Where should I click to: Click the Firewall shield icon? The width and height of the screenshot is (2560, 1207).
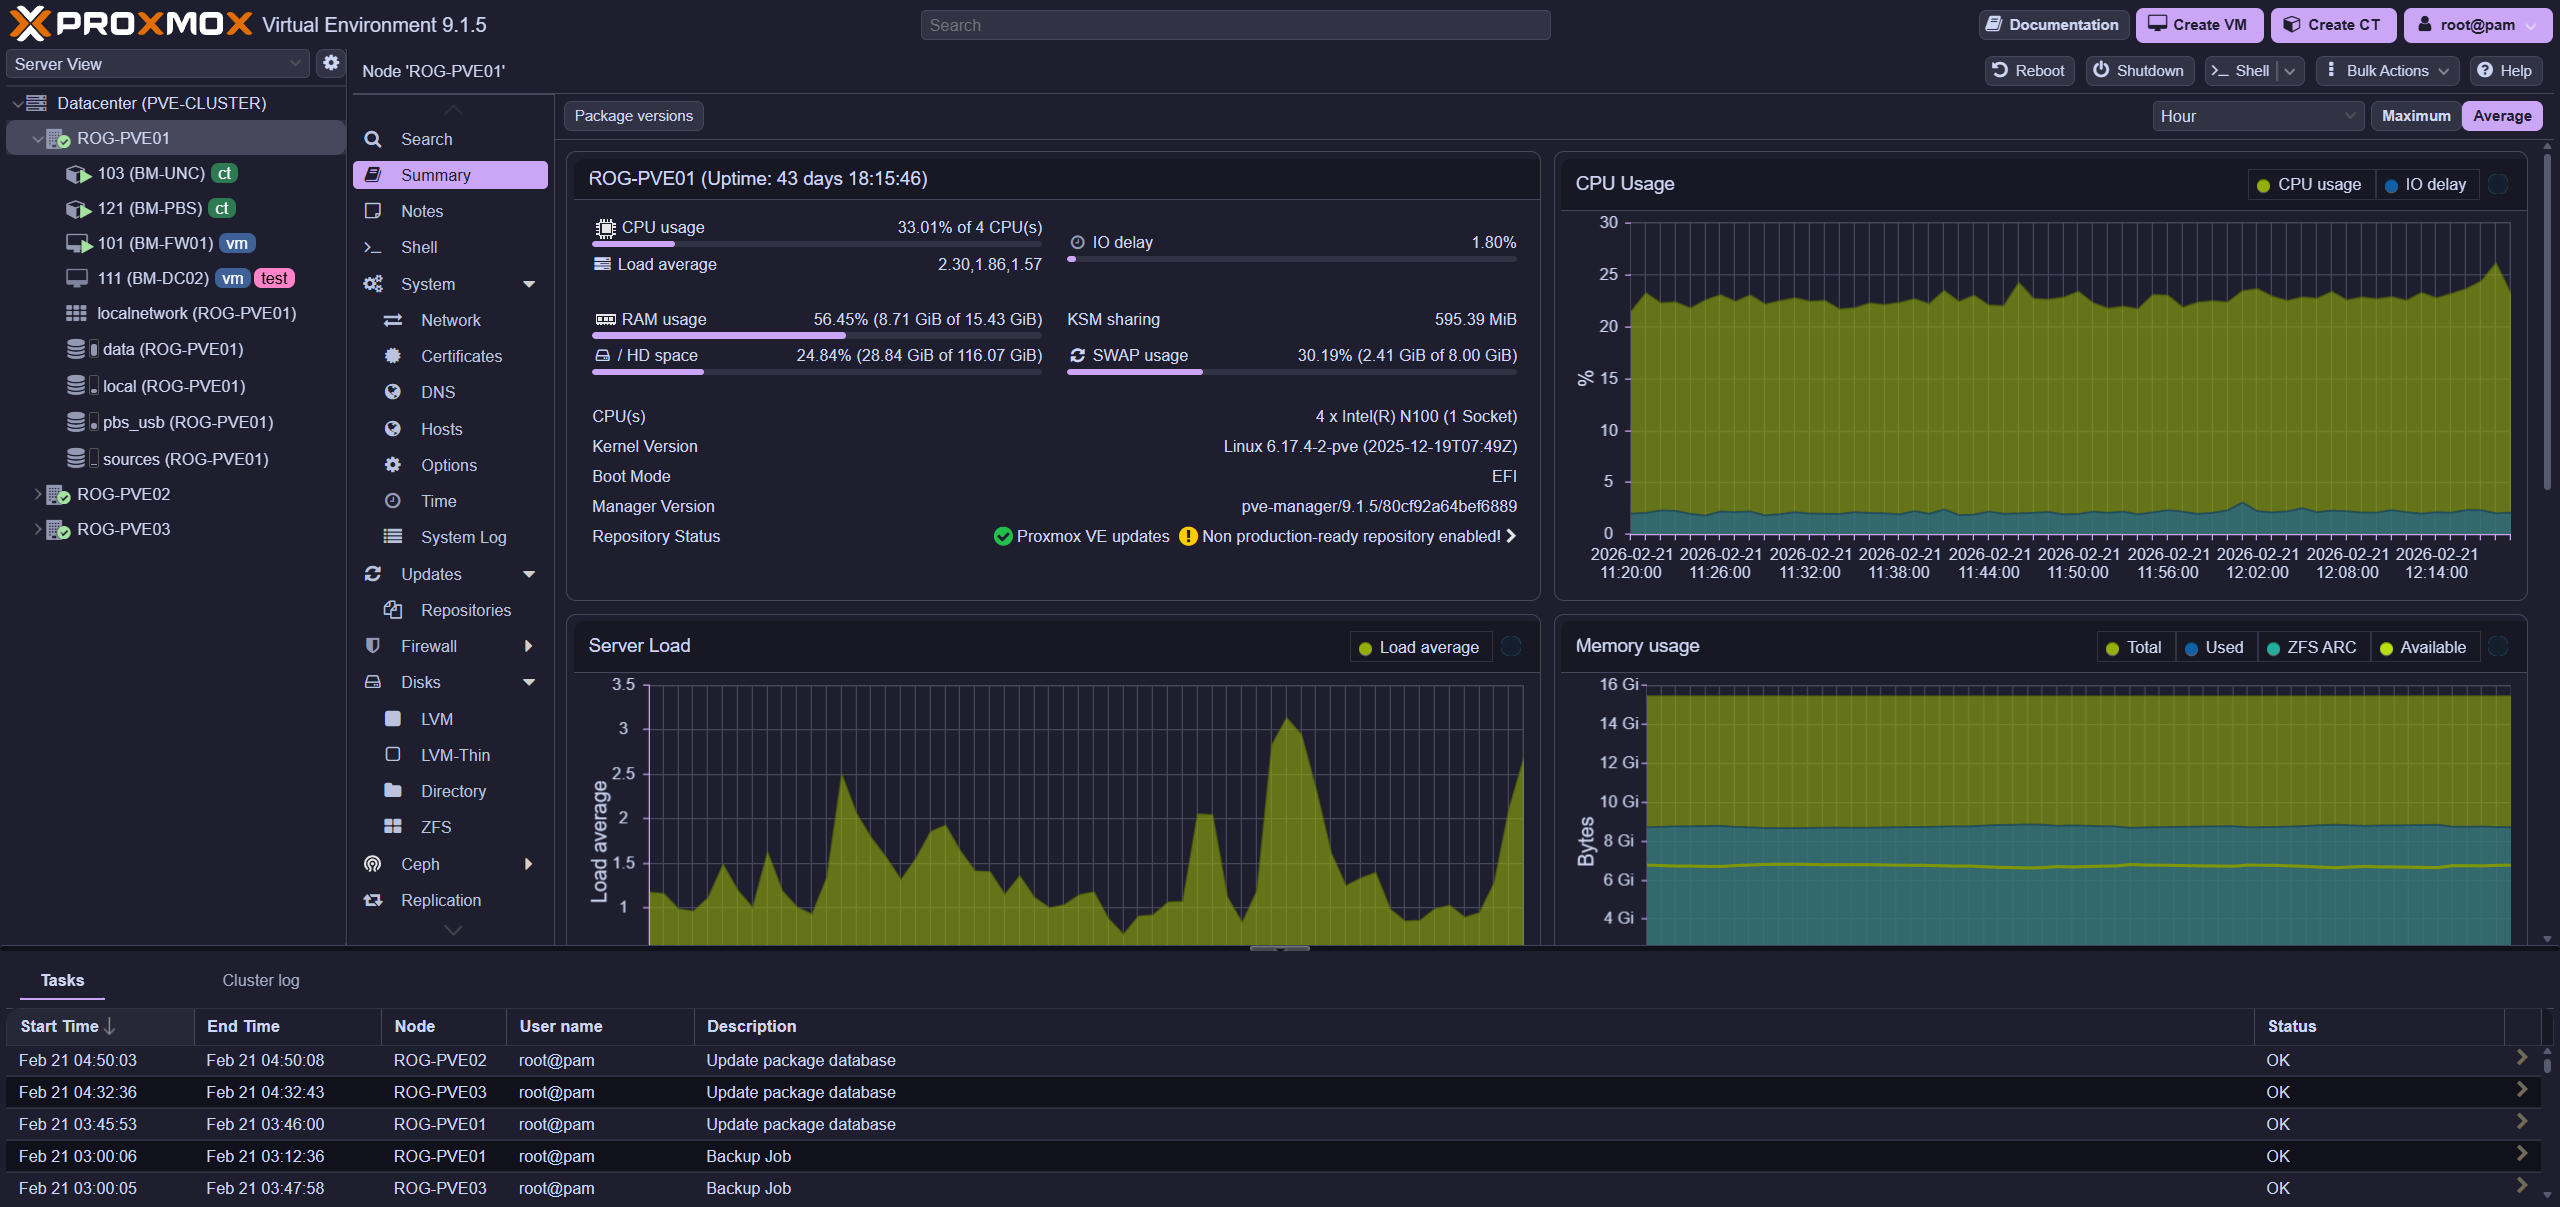click(373, 646)
